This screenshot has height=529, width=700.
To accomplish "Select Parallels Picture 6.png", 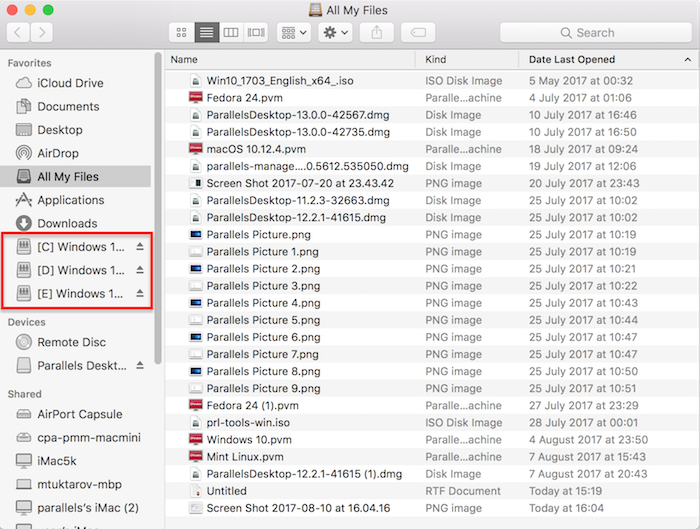I will coord(432,337).
